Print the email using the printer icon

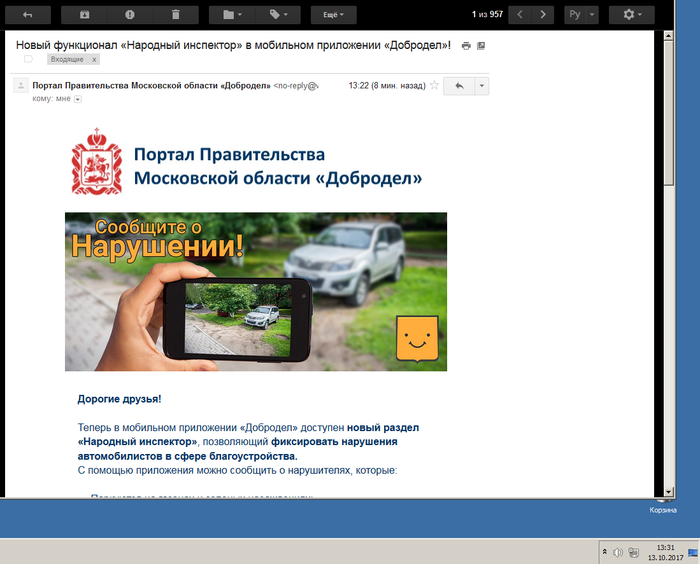(466, 46)
